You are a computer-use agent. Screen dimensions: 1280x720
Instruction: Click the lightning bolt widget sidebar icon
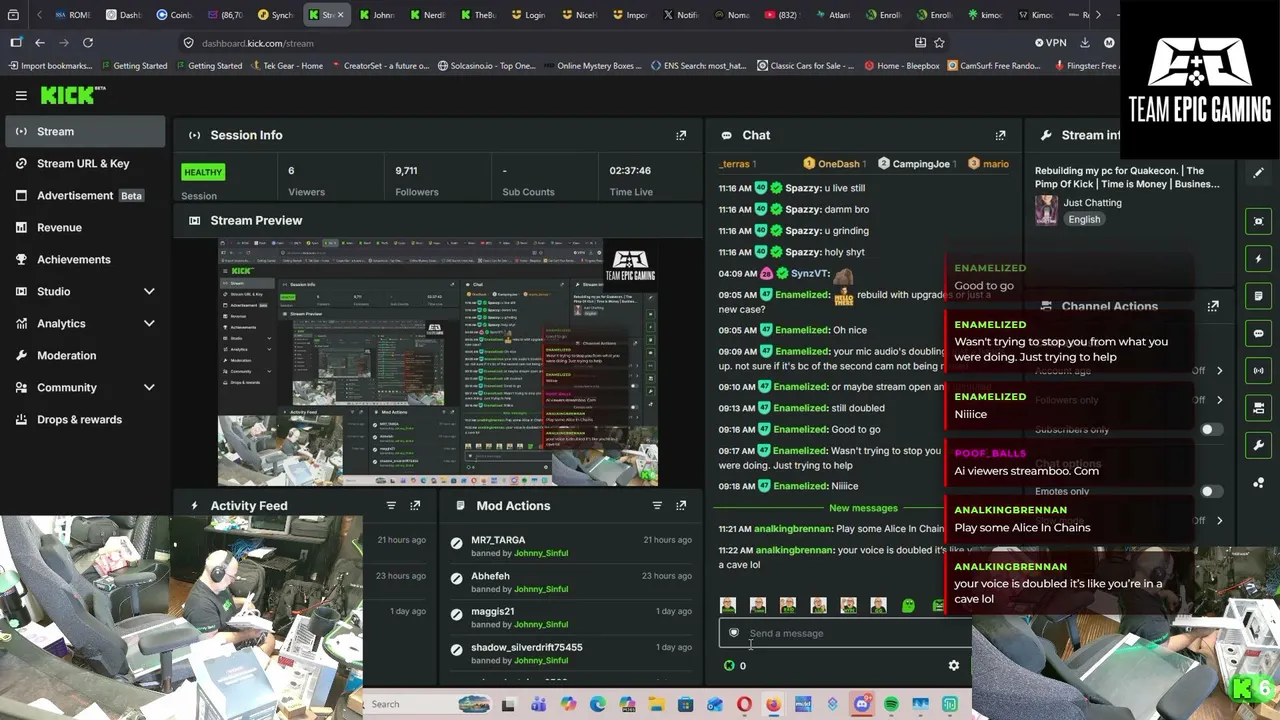[1259, 259]
